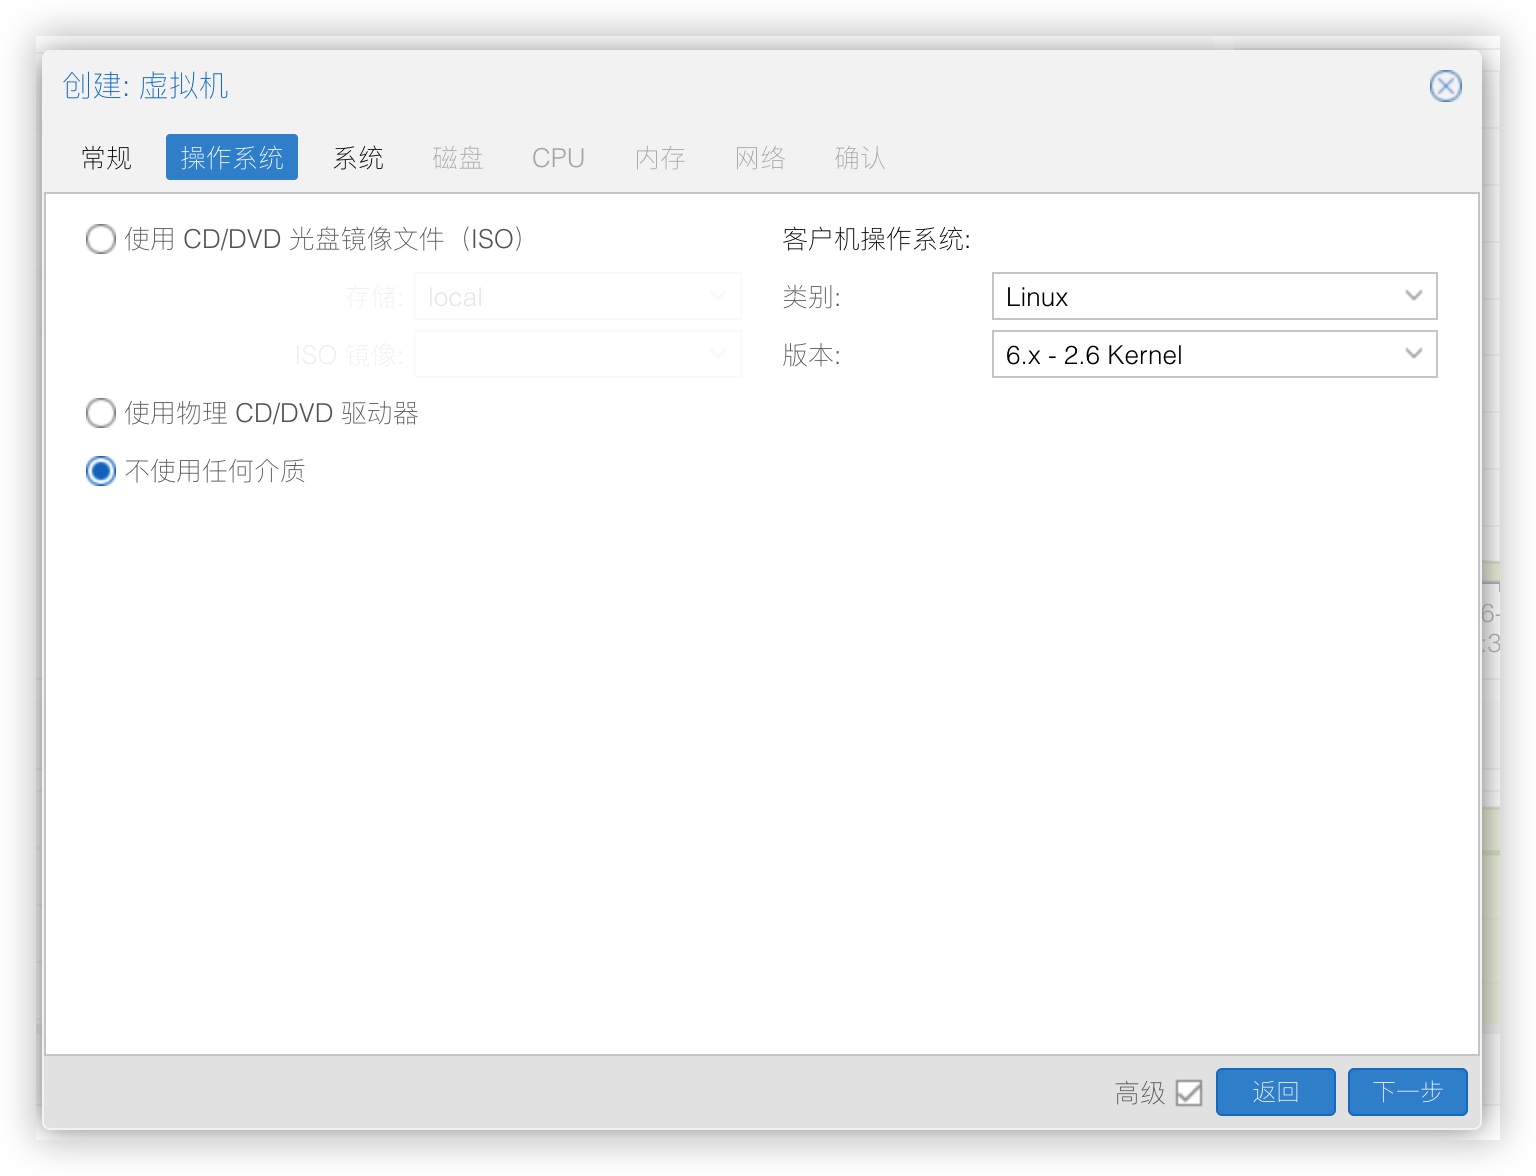The image size is (1536, 1176).
Task: Select the 使用 CD/DVD 光盘镜像文件 (ISO) radio button
Action: (x=101, y=239)
